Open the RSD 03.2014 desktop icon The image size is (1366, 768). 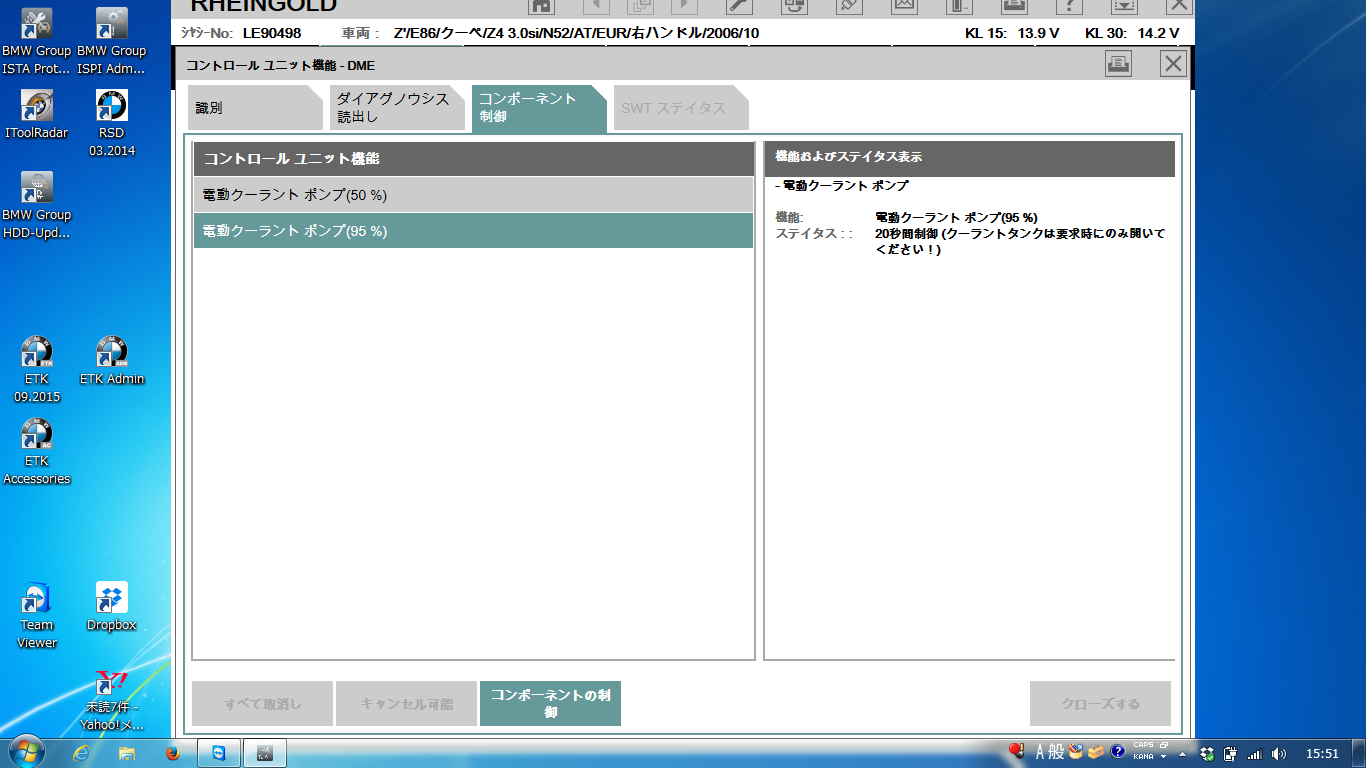click(112, 122)
